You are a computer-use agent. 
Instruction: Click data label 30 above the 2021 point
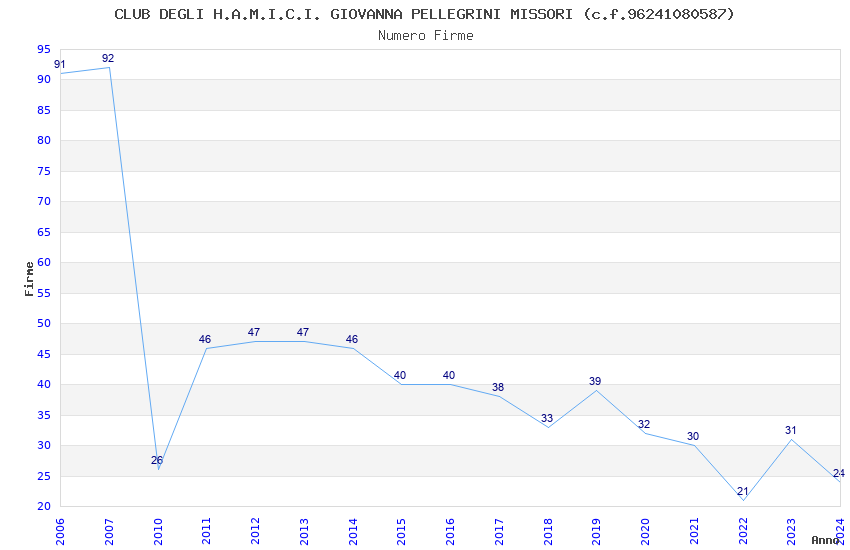click(693, 436)
